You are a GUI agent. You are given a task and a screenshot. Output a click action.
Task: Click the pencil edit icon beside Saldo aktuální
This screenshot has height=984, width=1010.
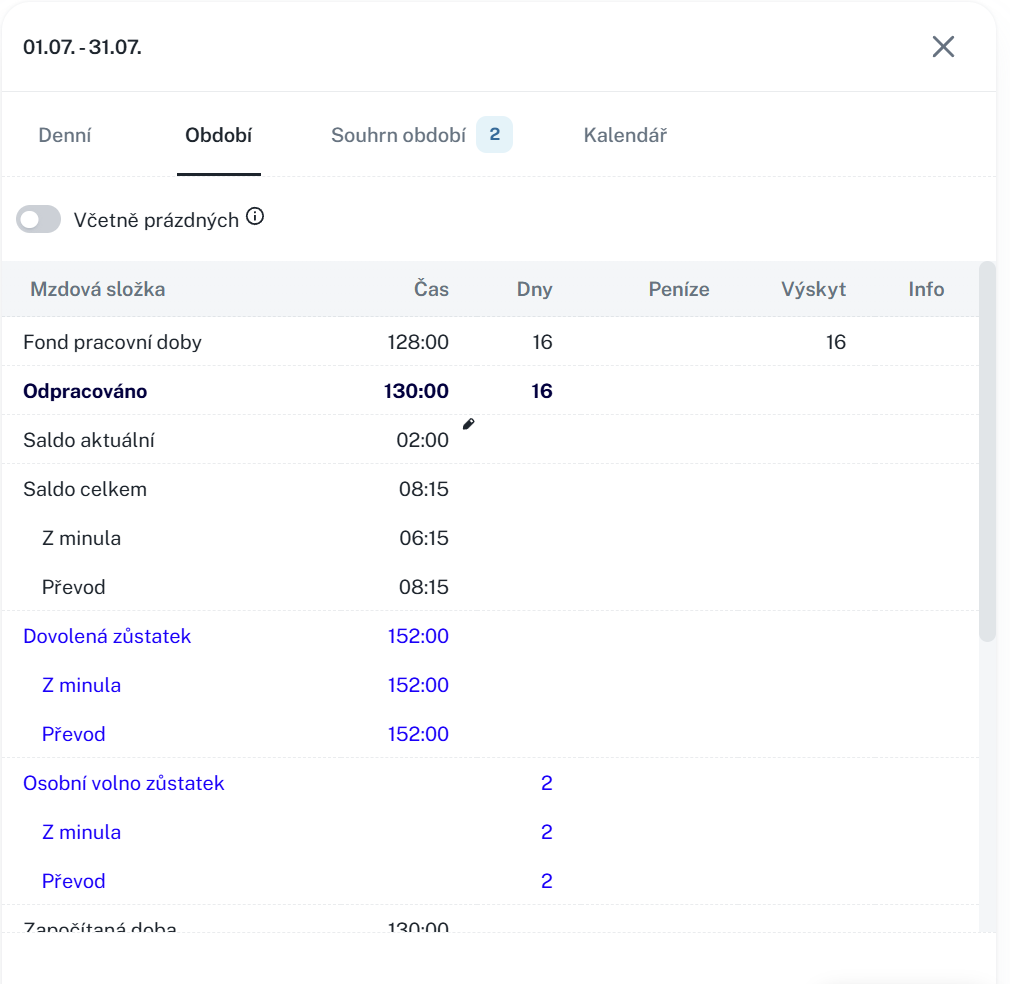[x=468, y=424]
